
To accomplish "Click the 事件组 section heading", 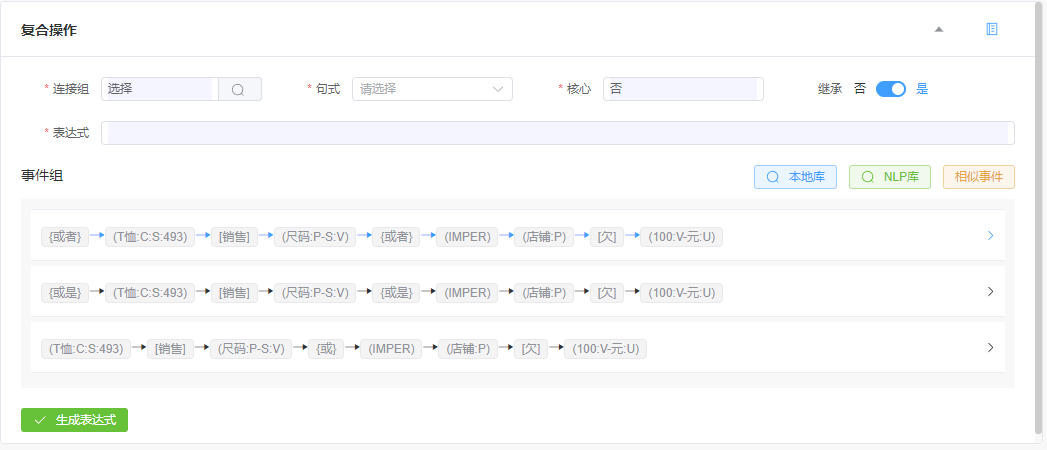I will pos(42,176).
